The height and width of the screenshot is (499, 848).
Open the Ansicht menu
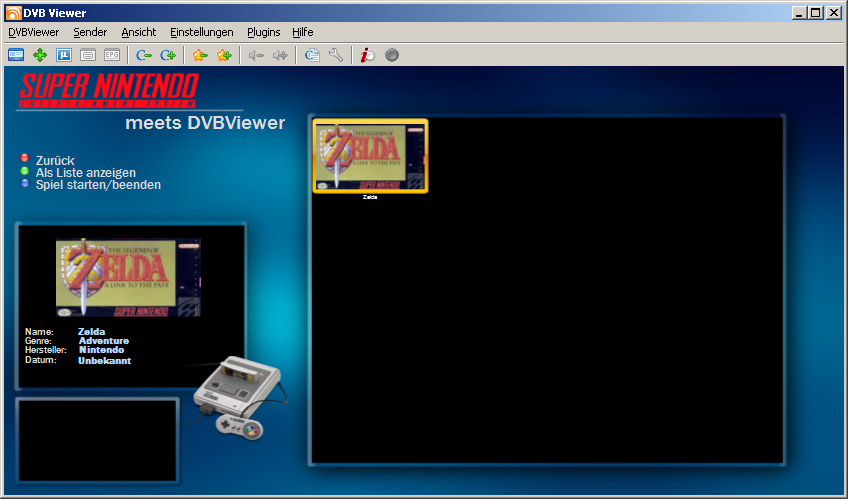(138, 32)
